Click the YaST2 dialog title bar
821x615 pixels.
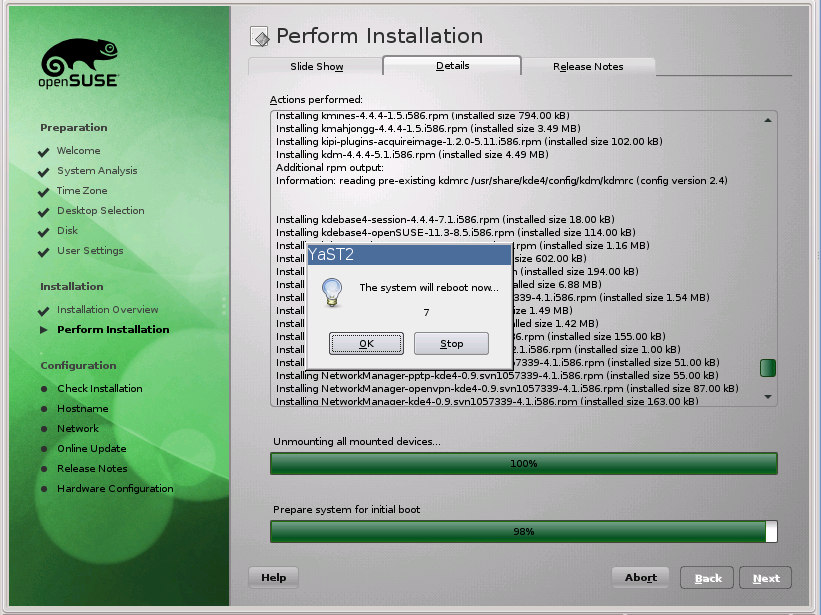(x=409, y=255)
